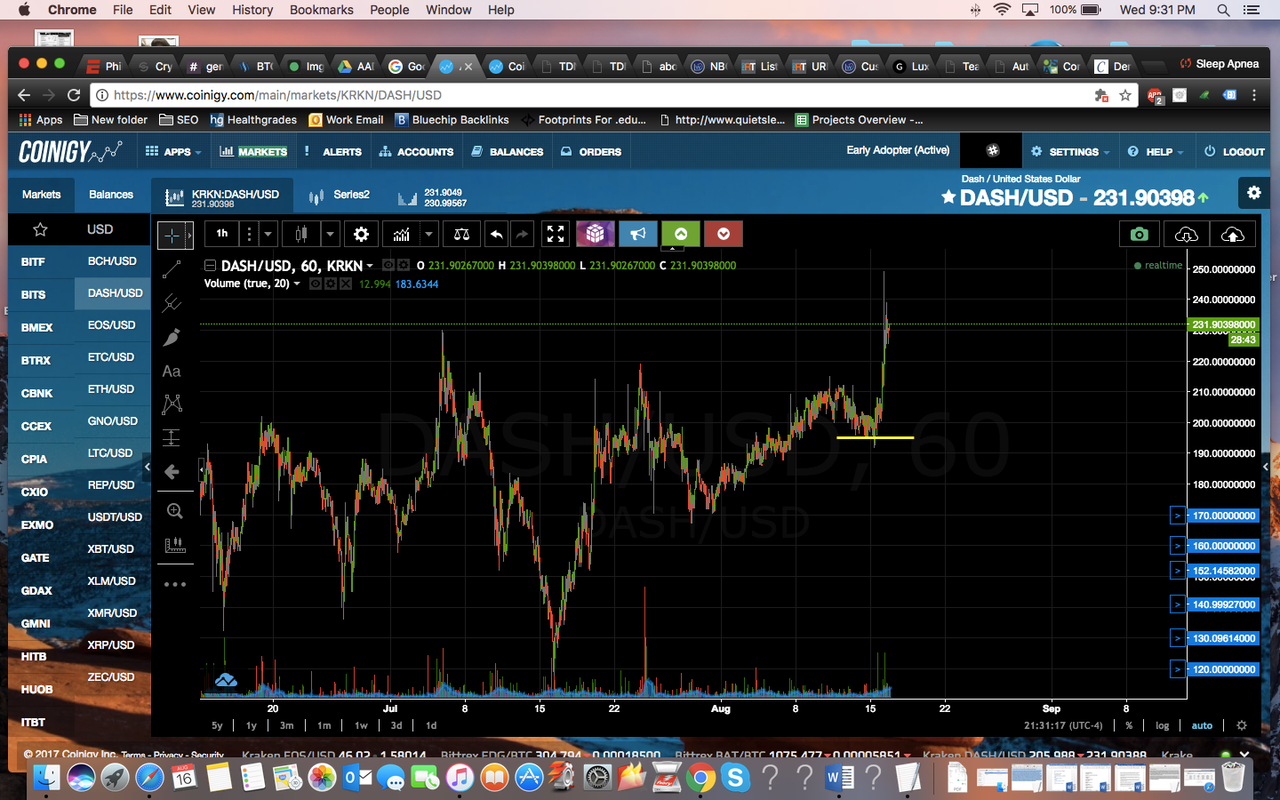Viewport: 1280px width, 800px height.
Task: Select the brush drawing tool
Action: 172,337
